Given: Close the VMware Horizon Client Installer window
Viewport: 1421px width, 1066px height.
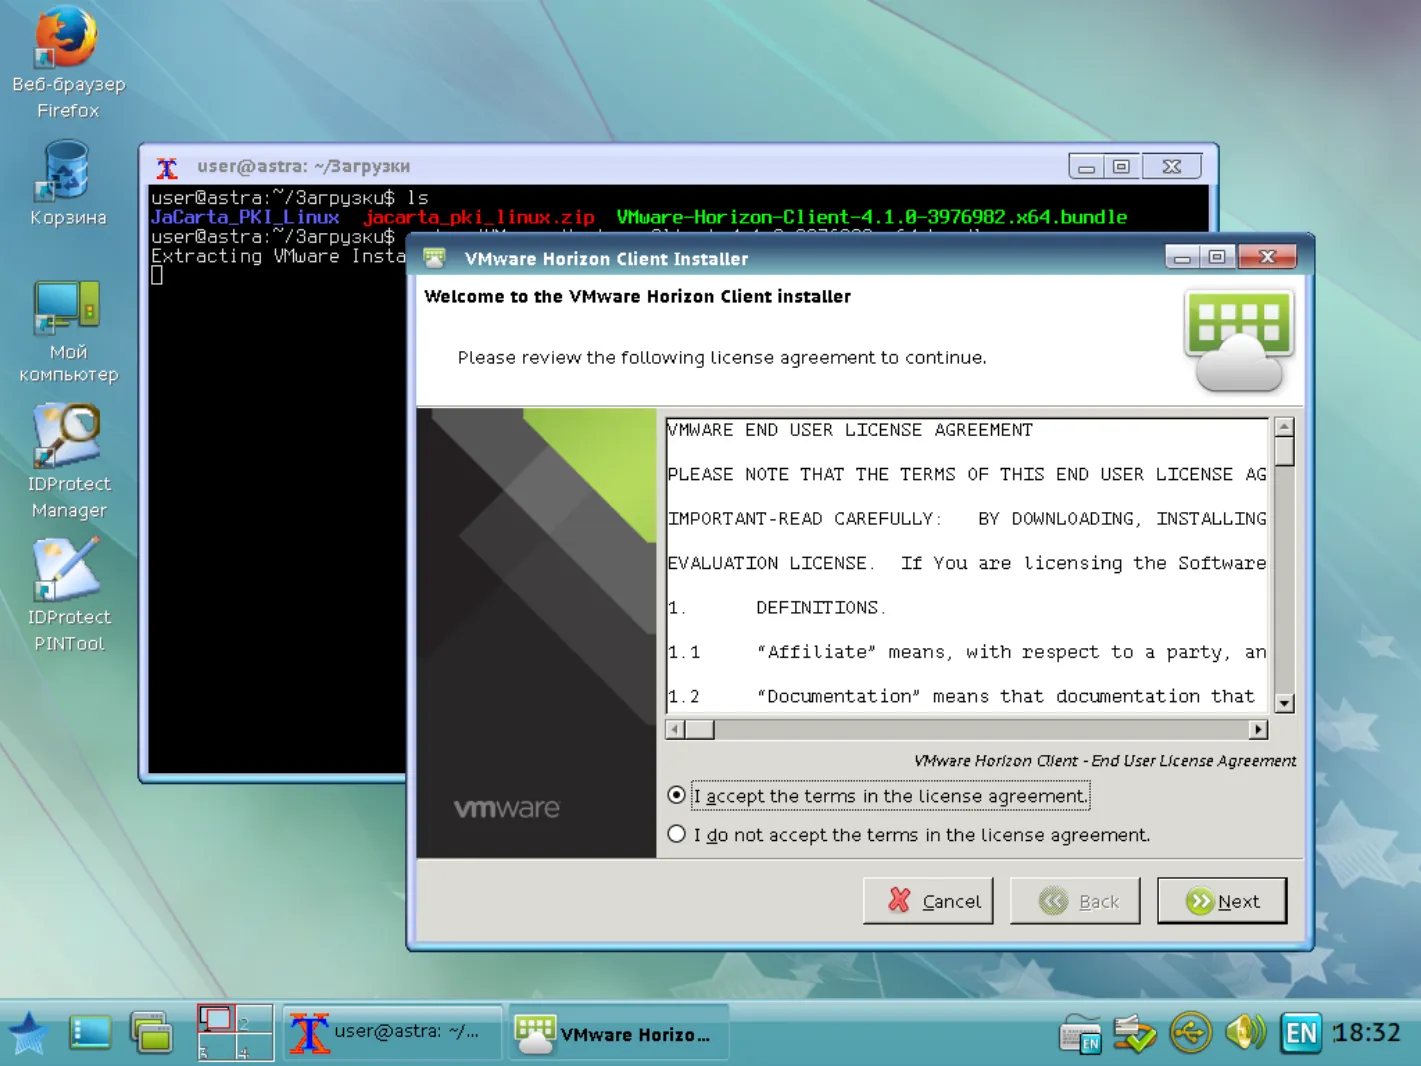Looking at the screenshot, I should 1267,257.
